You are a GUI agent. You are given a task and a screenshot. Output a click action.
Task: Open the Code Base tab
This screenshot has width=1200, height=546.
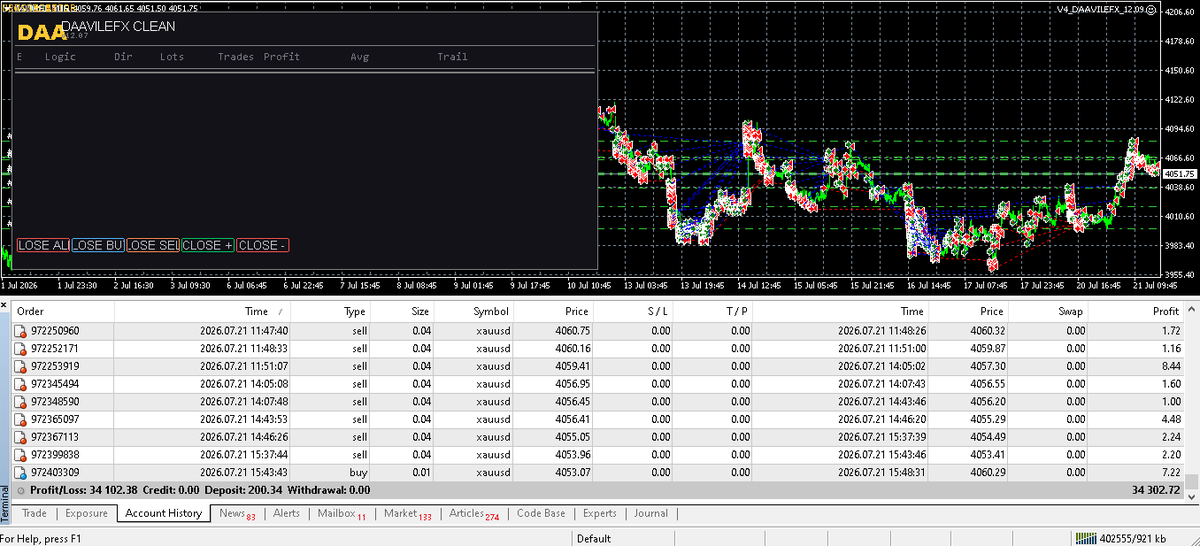pos(541,514)
